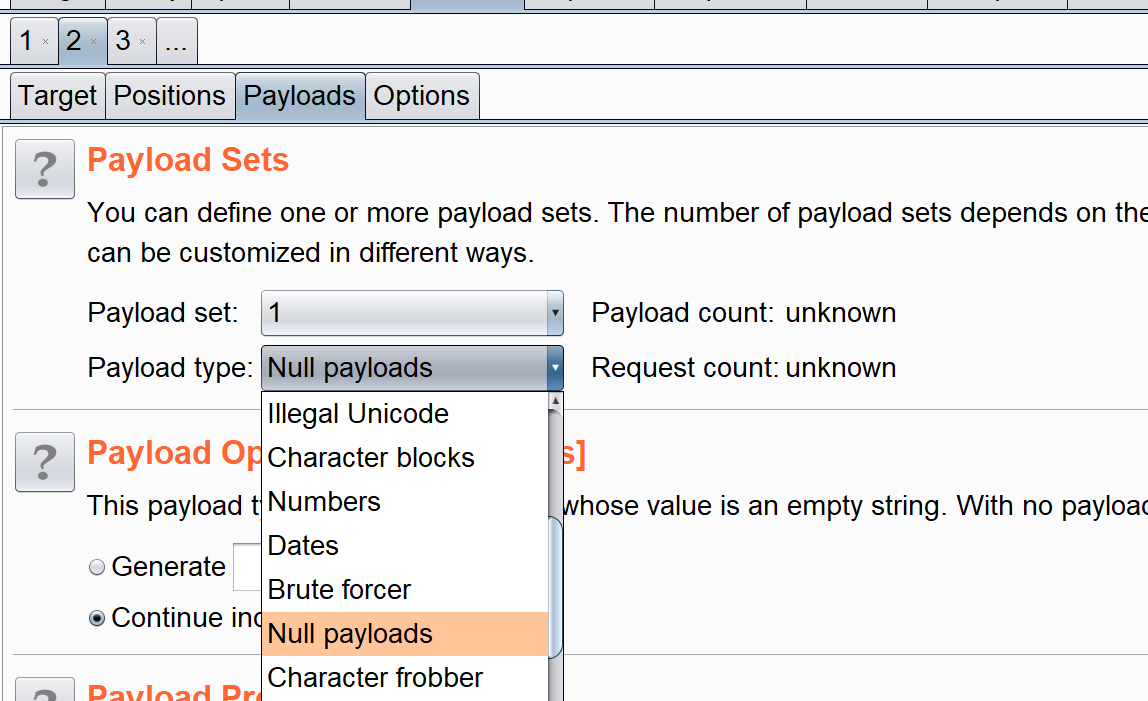Go to the Positions tab

click(170, 96)
